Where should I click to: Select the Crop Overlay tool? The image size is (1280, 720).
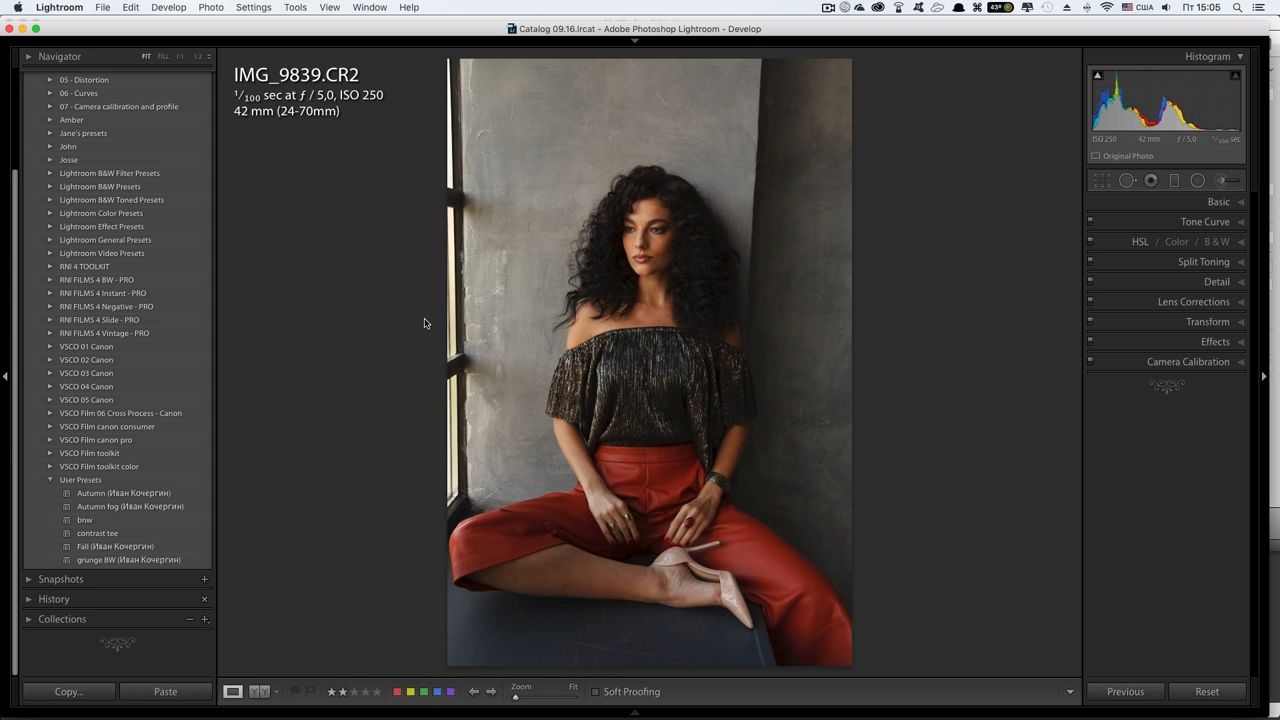pyautogui.click(x=1103, y=180)
